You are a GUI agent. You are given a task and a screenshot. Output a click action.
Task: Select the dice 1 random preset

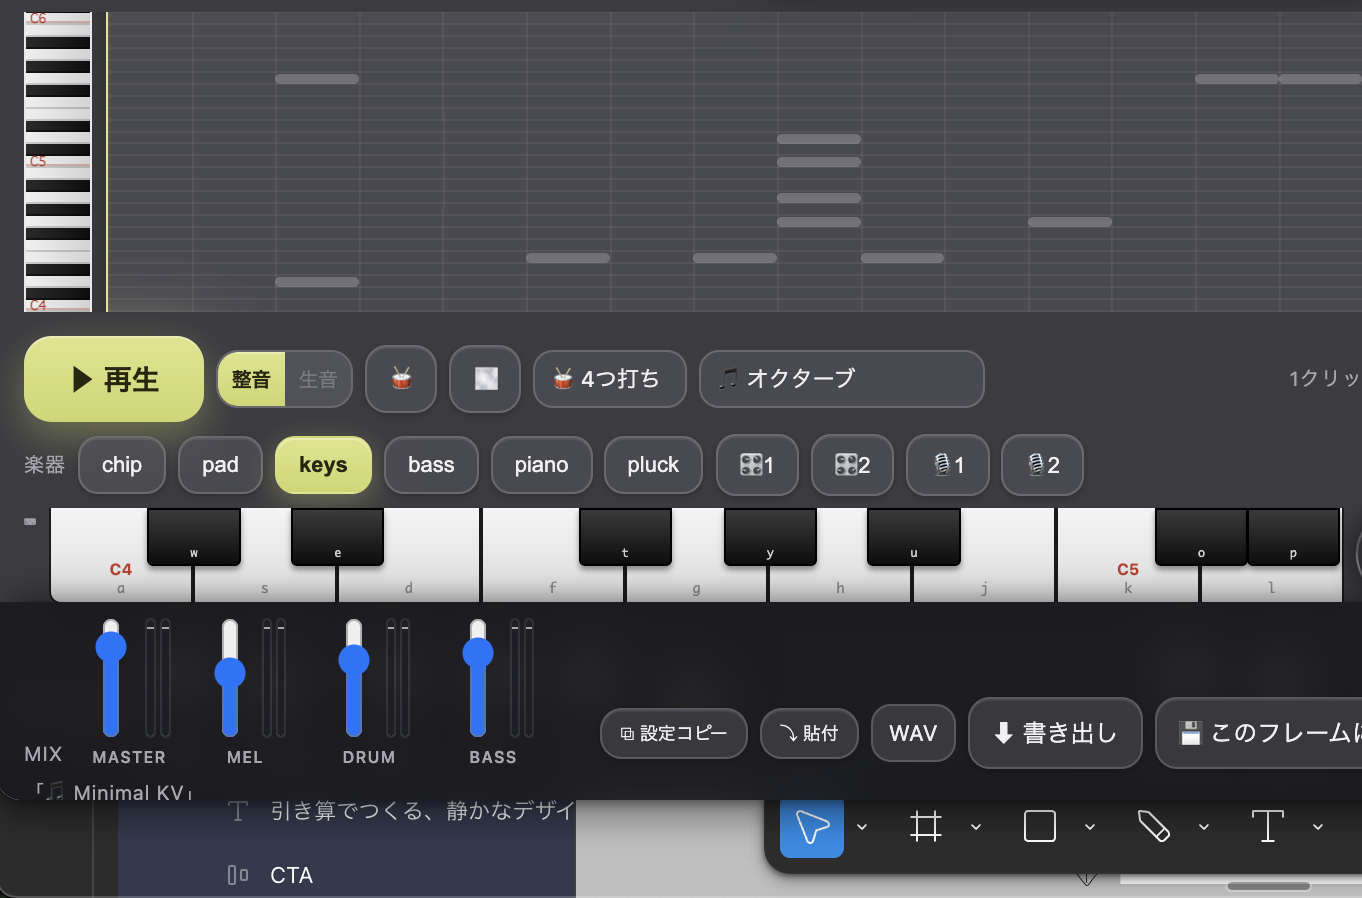click(757, 465)
